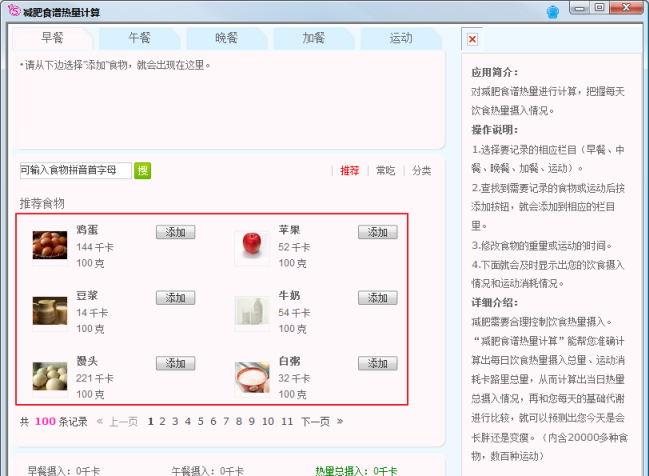Click the blue skin icon in title bar
This screenshot has height=476, width=649.
point(553,12)
